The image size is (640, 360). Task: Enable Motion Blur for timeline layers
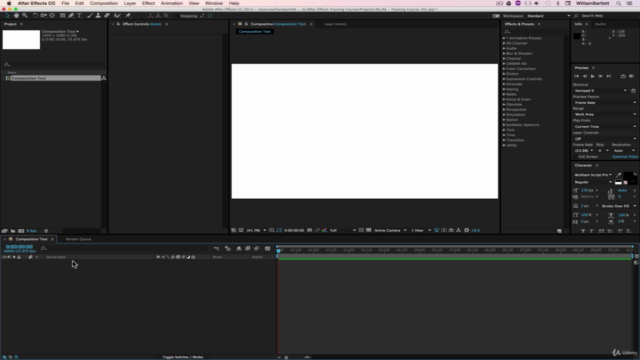coord(256,249)
